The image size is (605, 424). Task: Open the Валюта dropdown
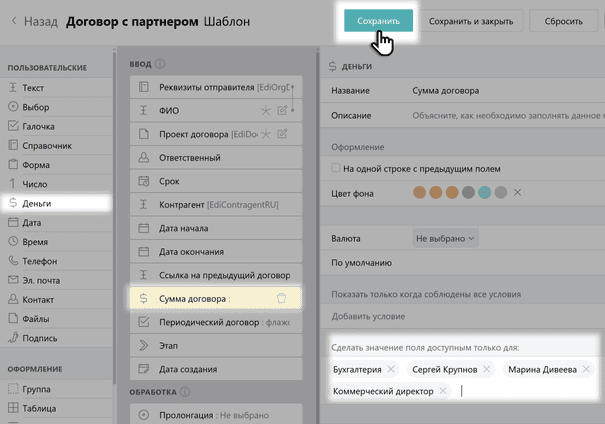pos(445,238)
